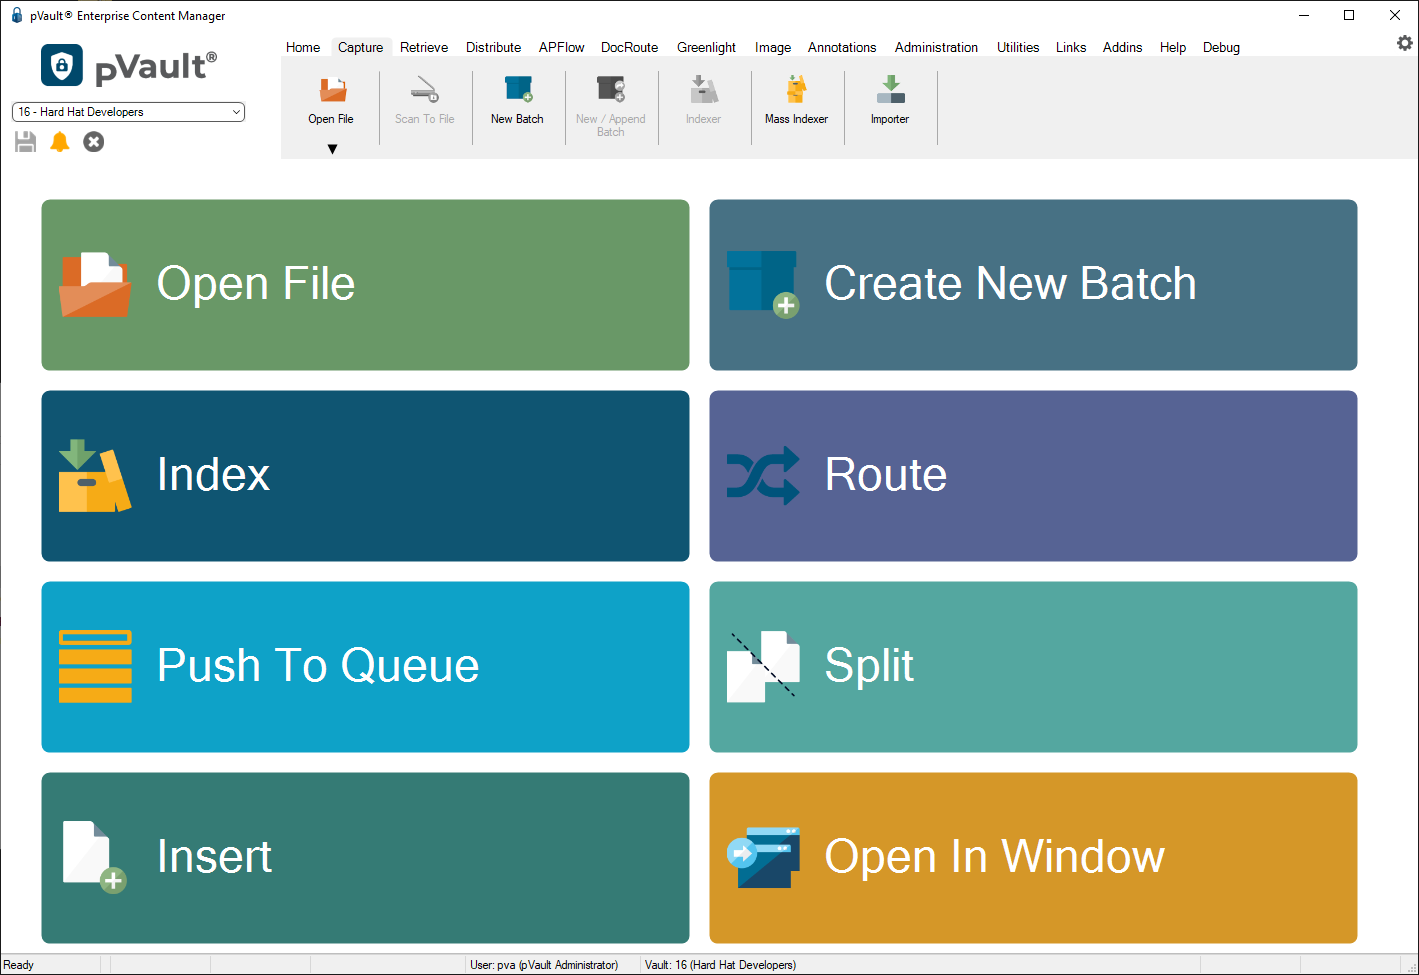
Task: Click the Split tile label
Action: (869, 666)
